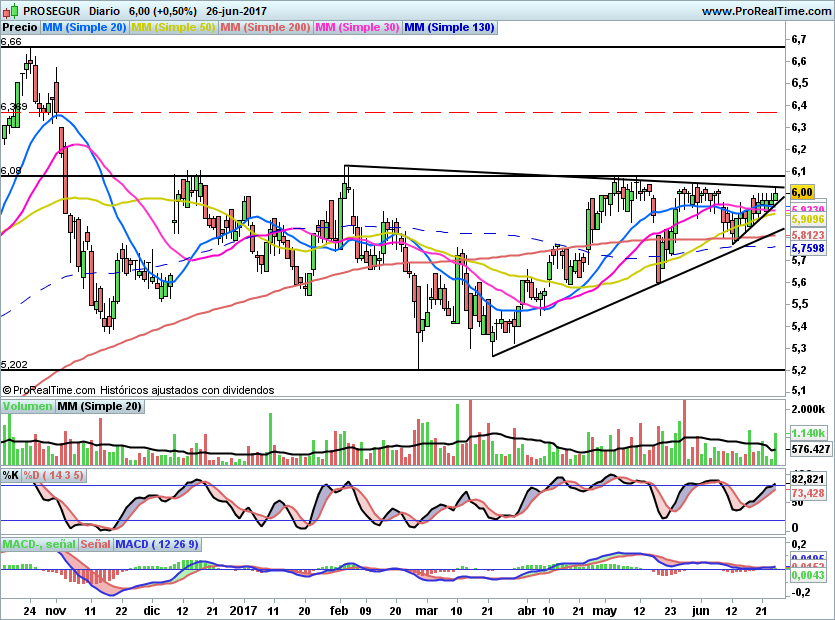Image resolution: width=835 pixels, height=620 pixels.
Task: Select the MM (Simple 30) magenta label
Action: [x=357, y=27]
